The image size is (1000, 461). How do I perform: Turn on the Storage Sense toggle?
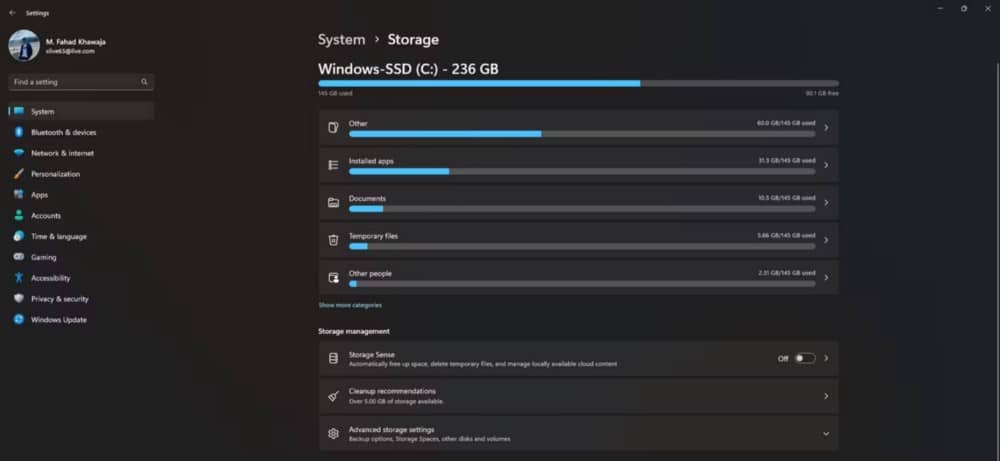click(x=805, y=358)
